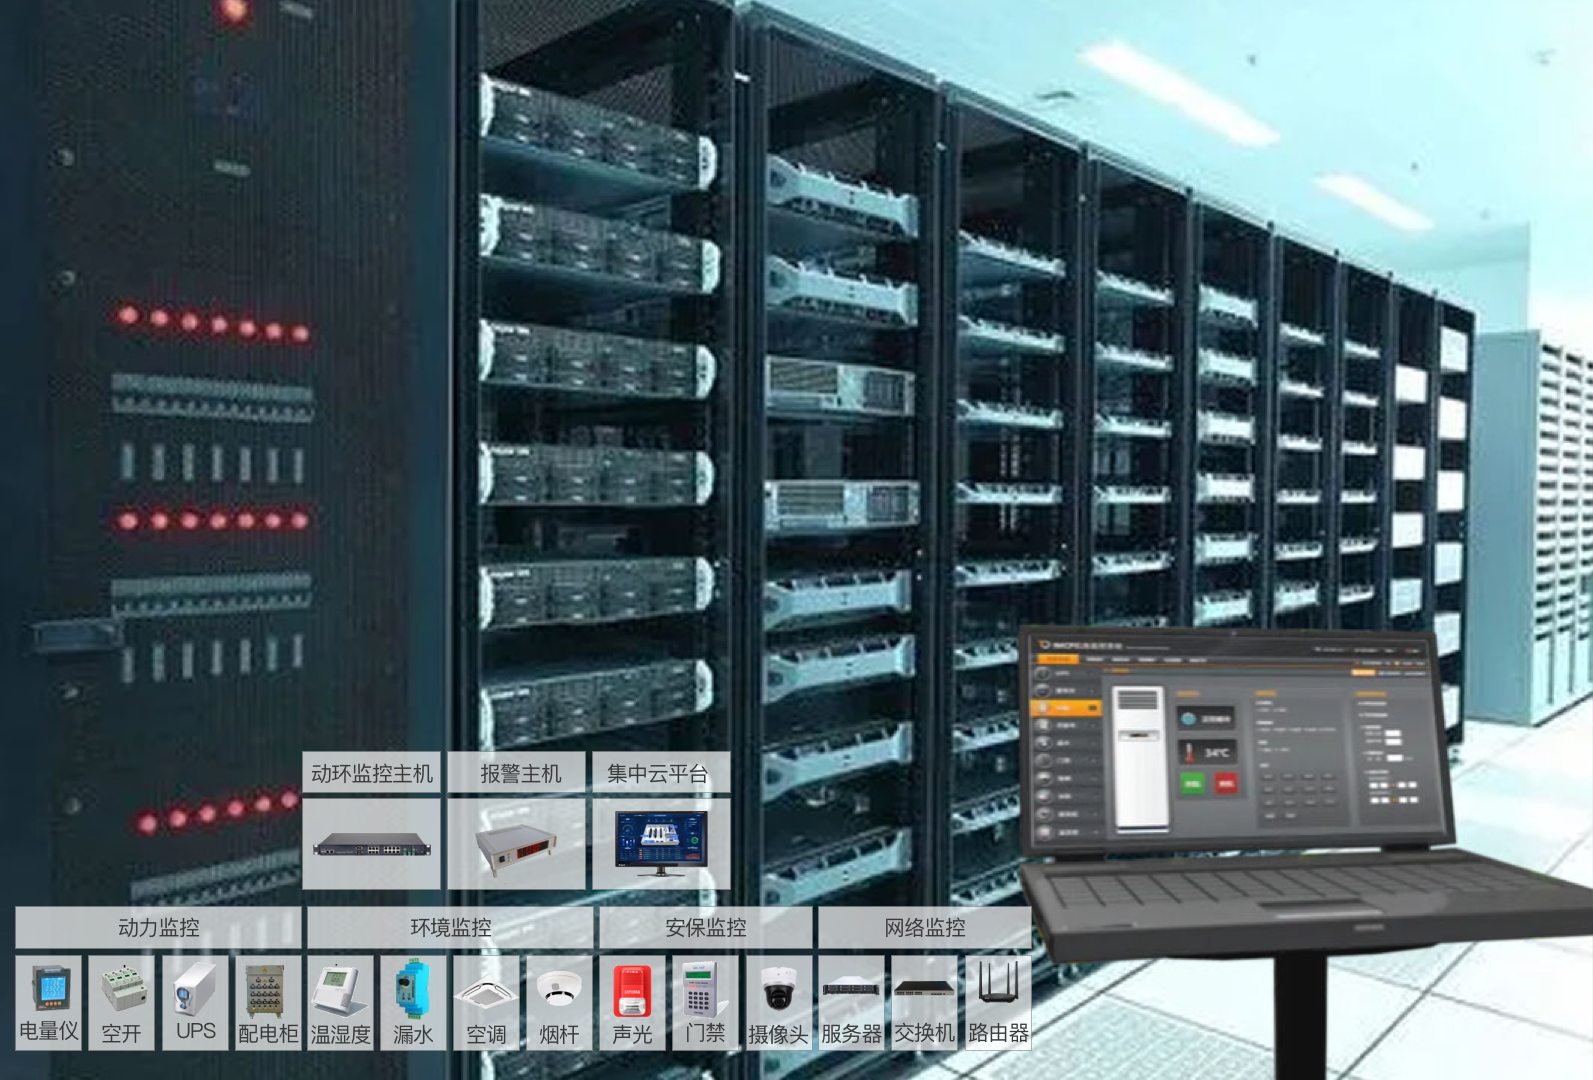The image size is (1593, 1080).
Task: Open the 门禁 access control icon
Action: pos(704,990)
